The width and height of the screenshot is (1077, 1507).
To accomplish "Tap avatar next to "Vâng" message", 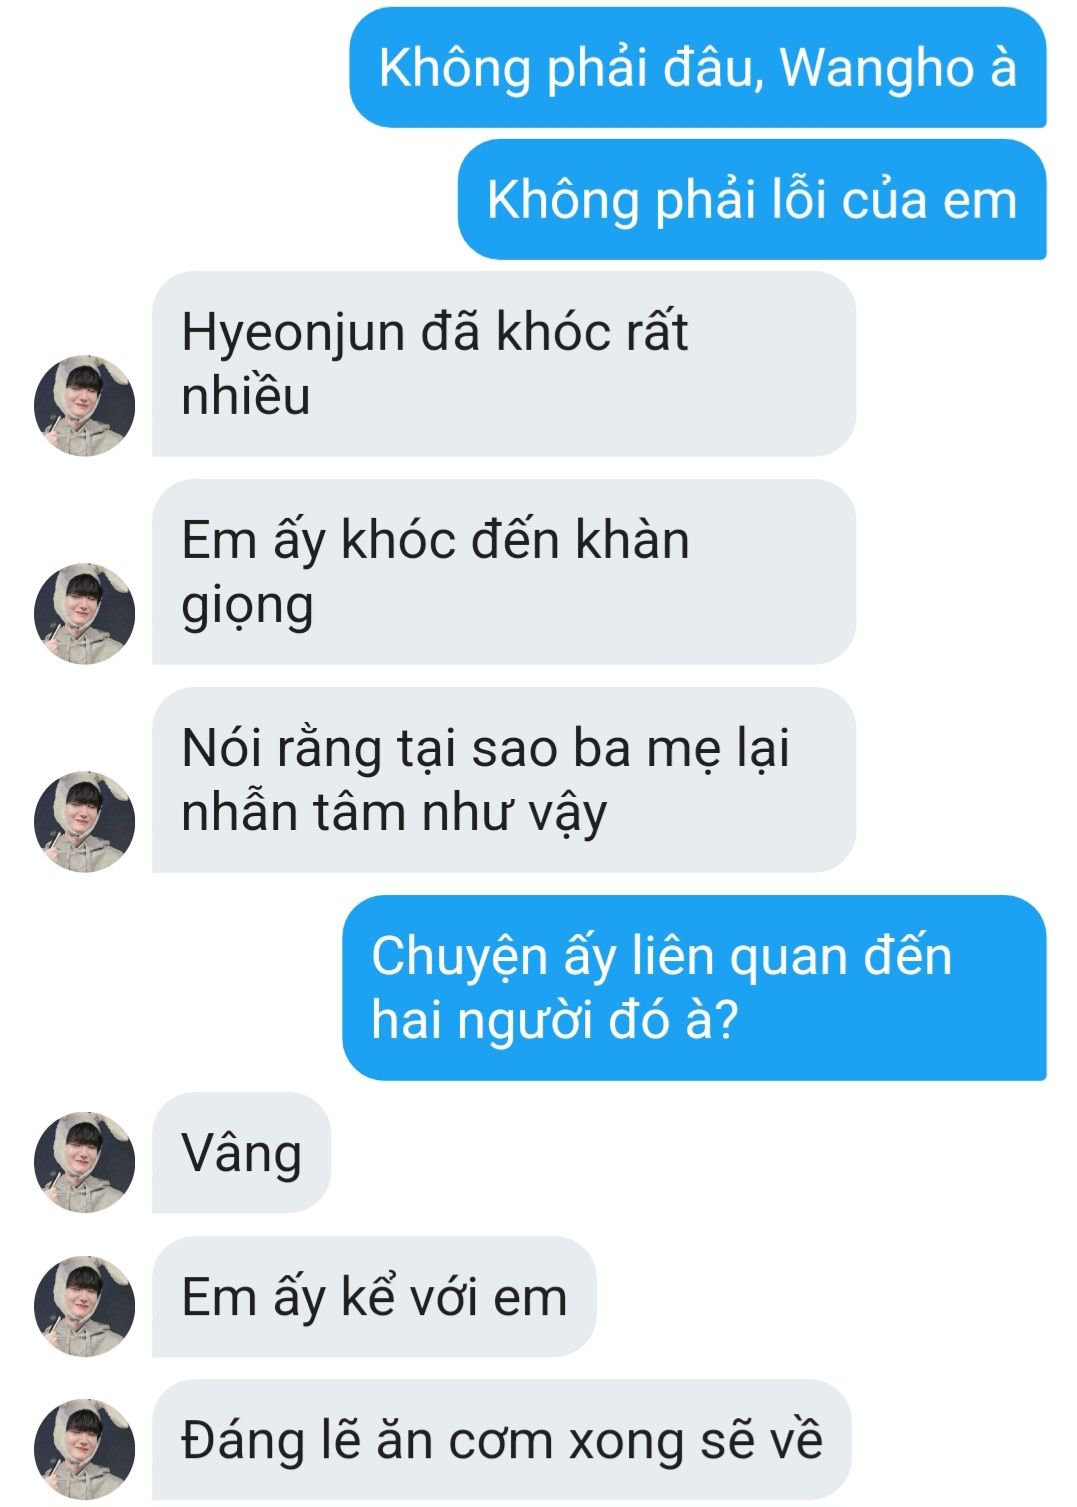I will pos(84,1162).
